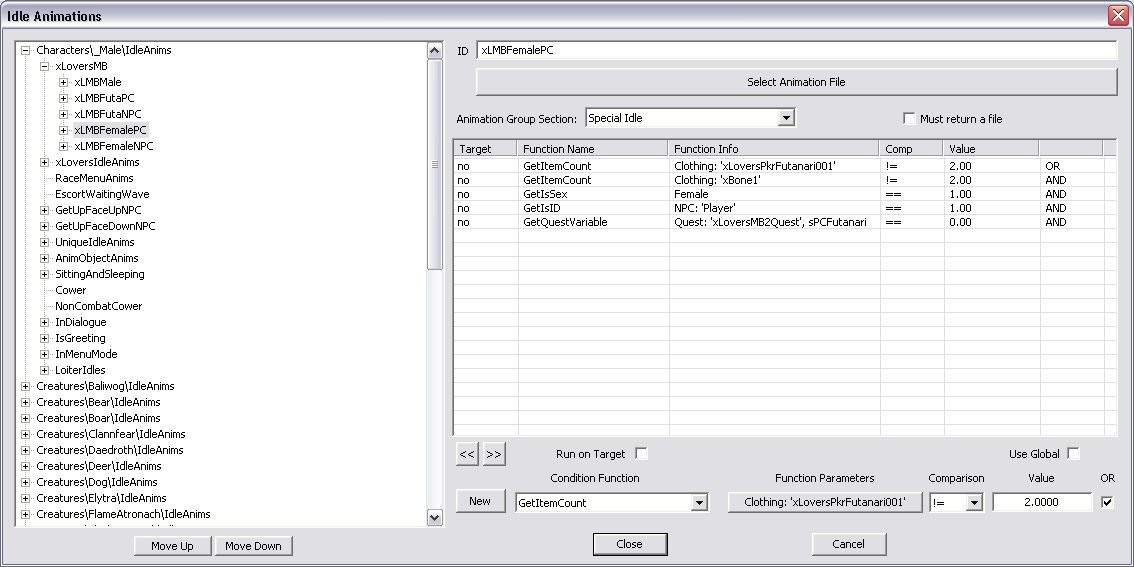Select the EscortWaitingWave tree item
Image resolution: width=1134 pixels, height=567 pixels.
(102, 194)
